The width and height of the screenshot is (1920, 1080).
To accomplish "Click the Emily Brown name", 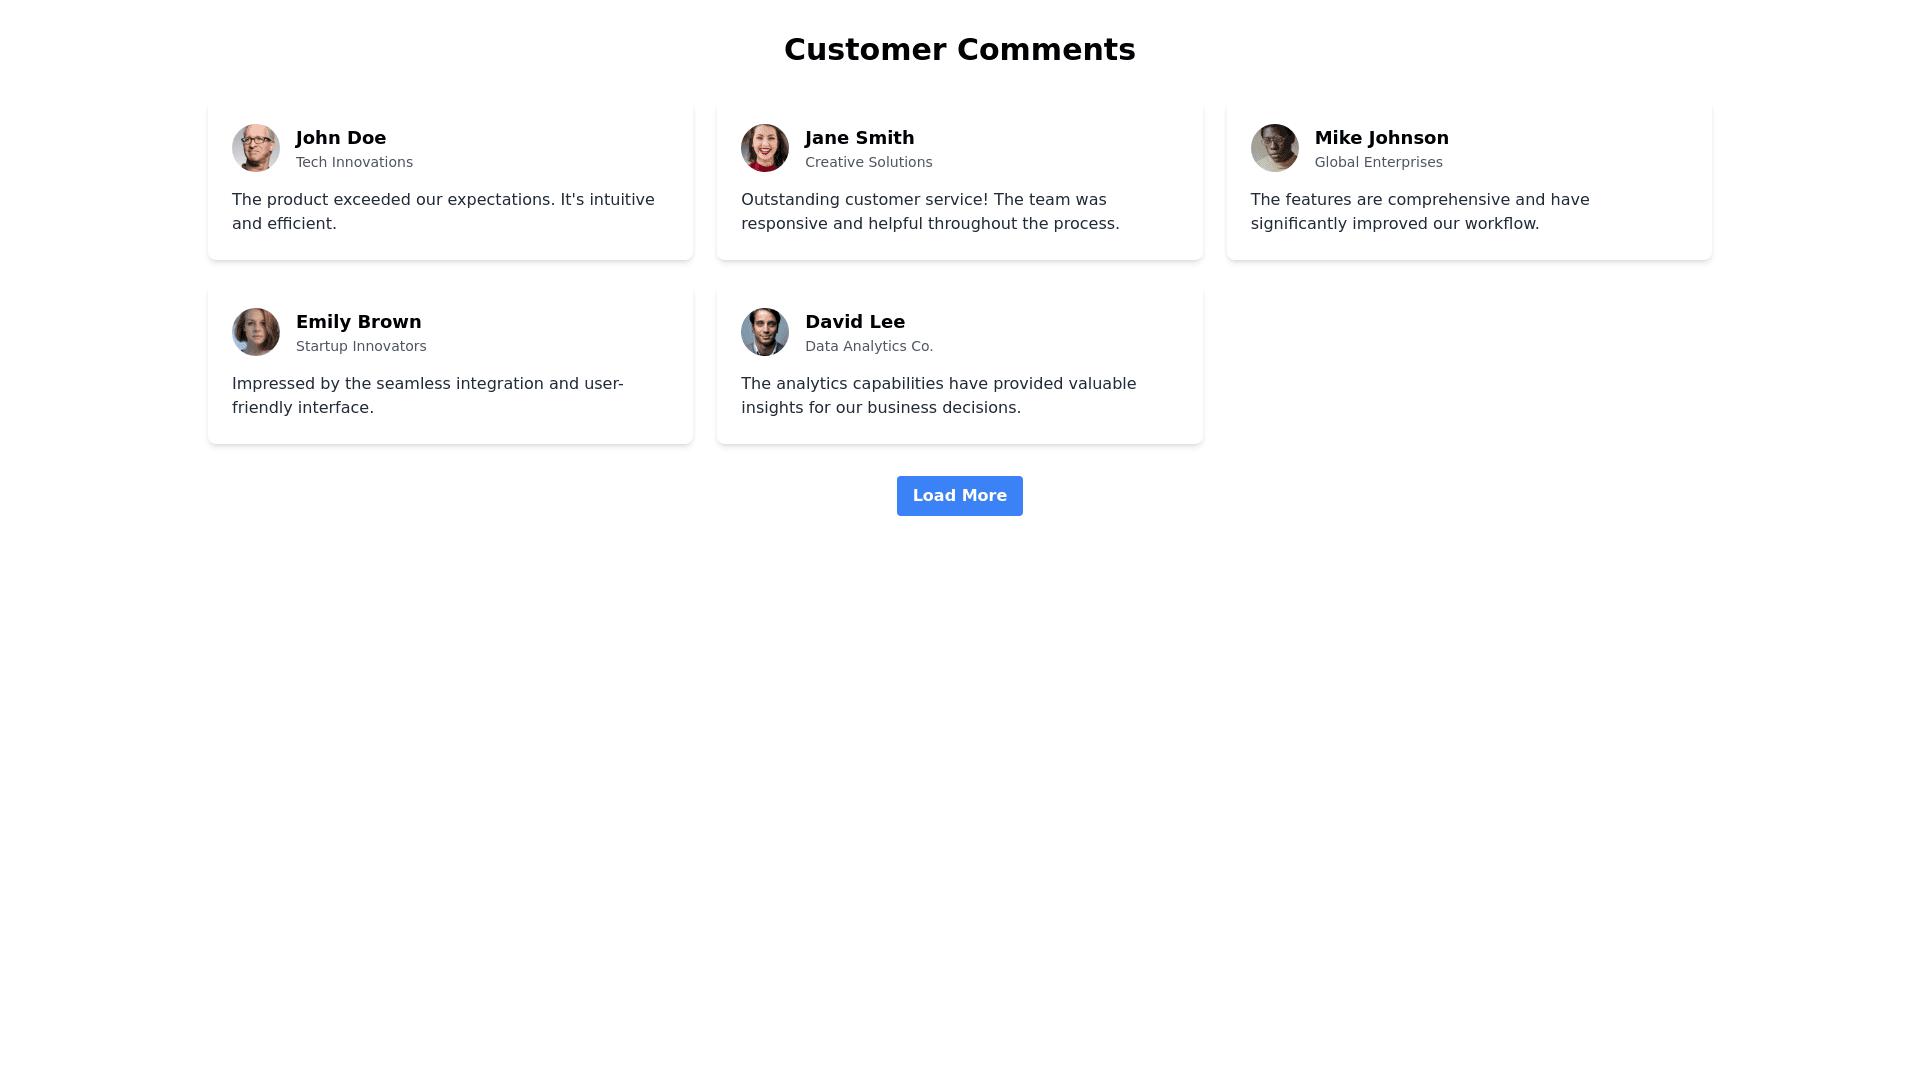I will pyautogui.click(x=358, y=322).
